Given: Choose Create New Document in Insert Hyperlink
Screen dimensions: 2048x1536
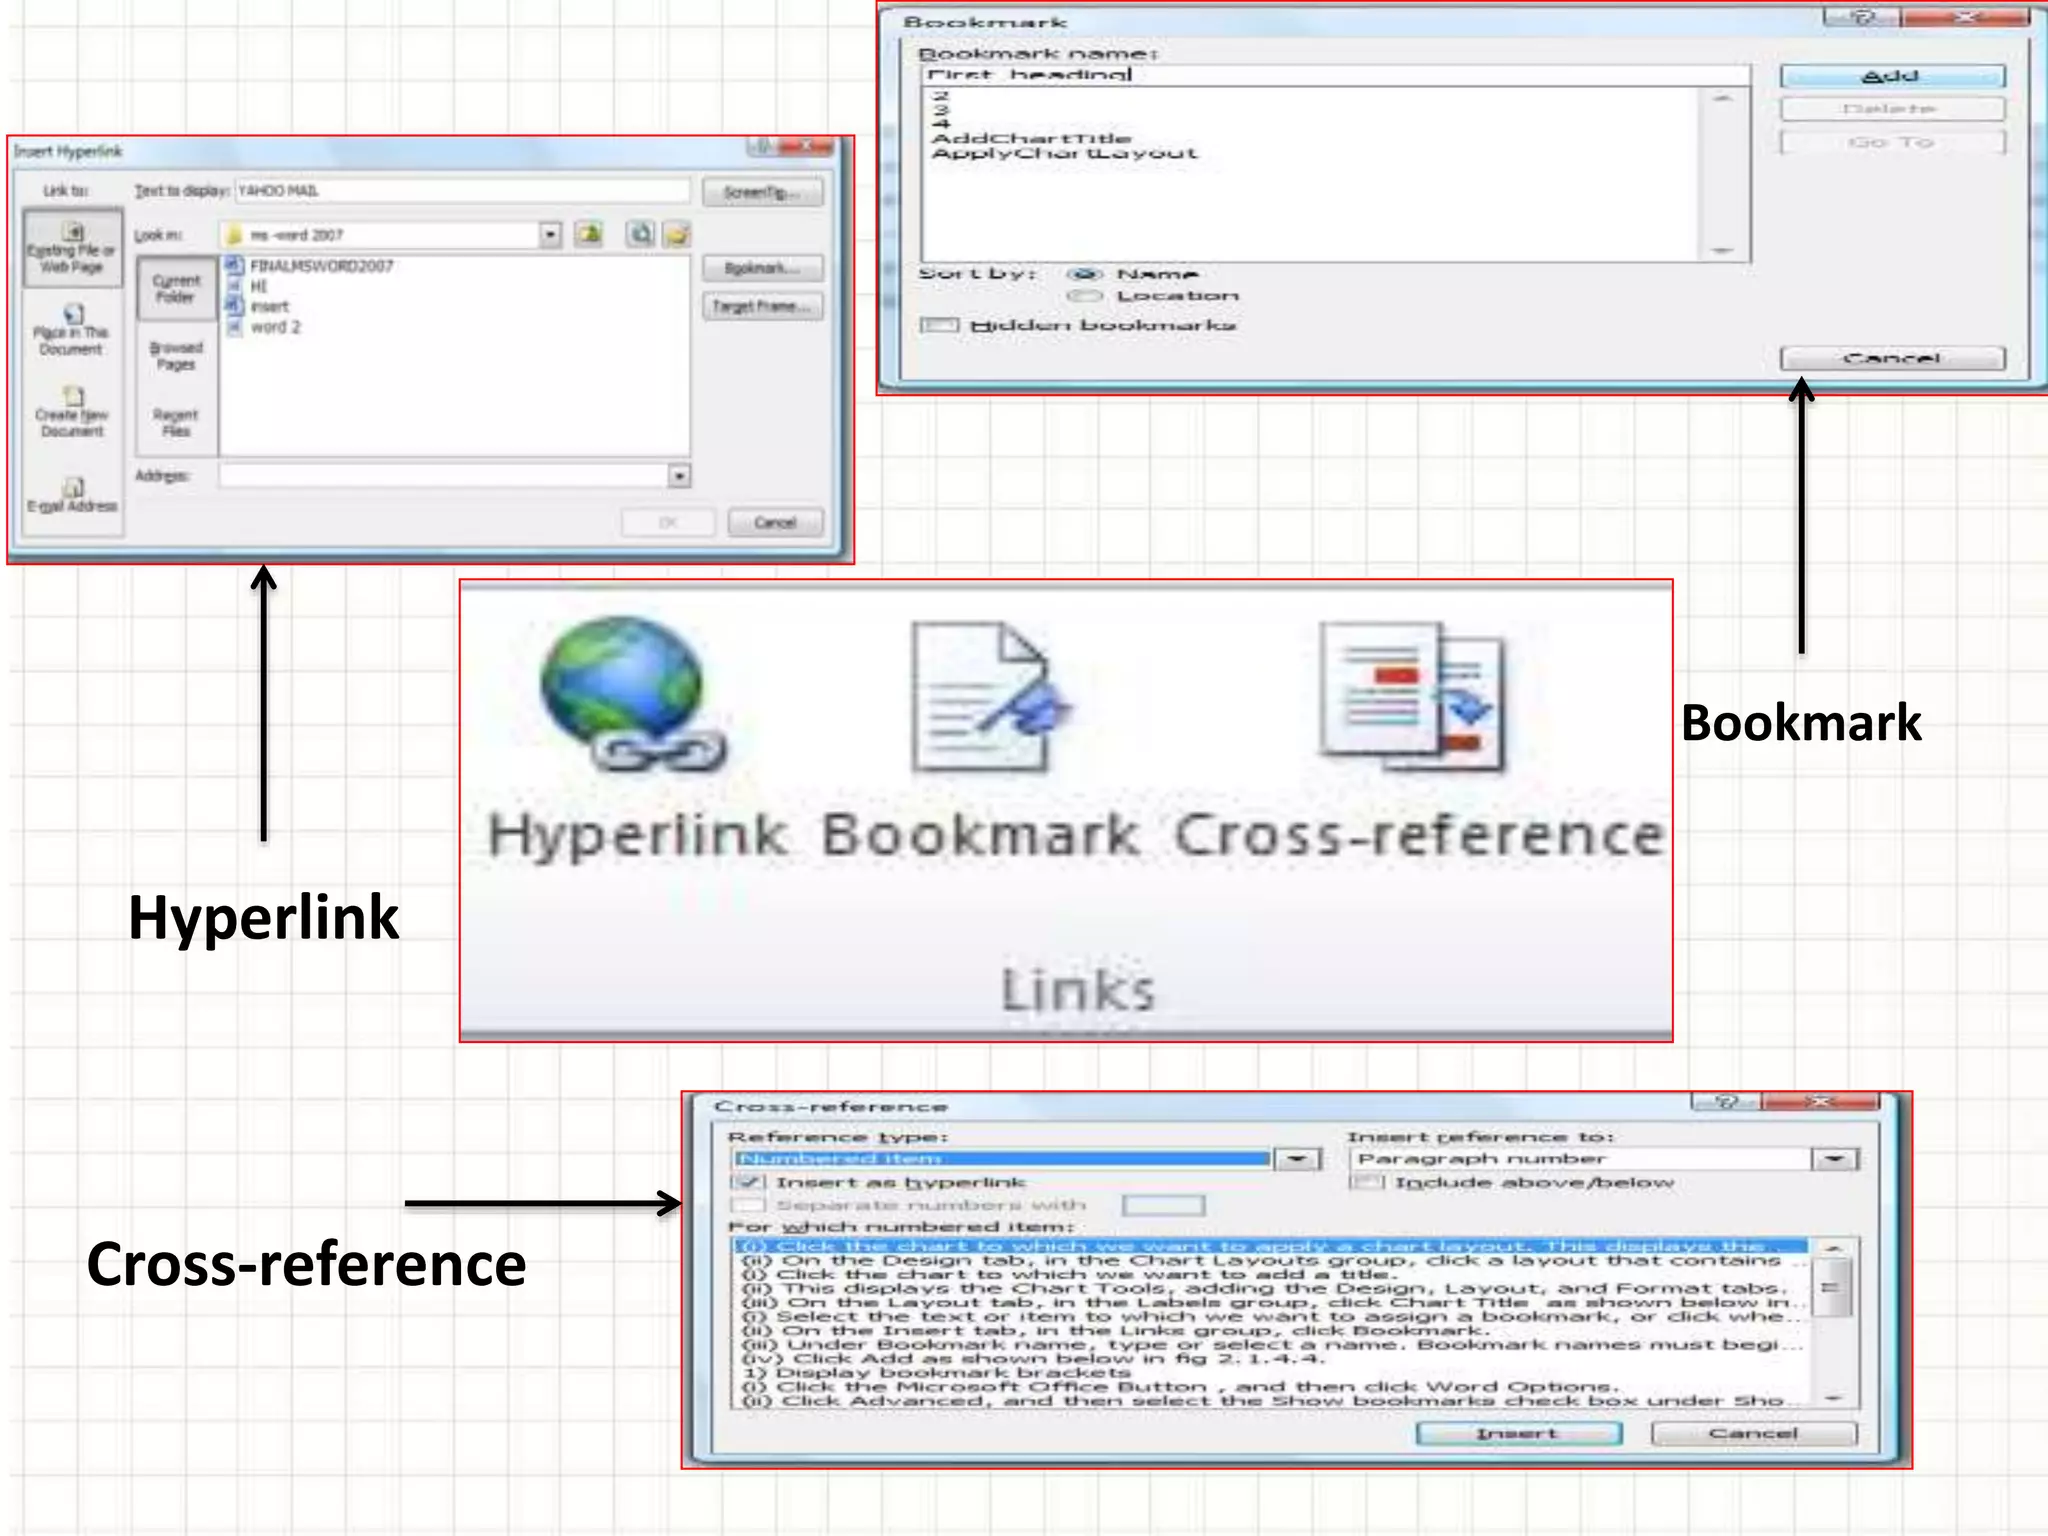Looking at the screenshot, I should tap(72, 412).
